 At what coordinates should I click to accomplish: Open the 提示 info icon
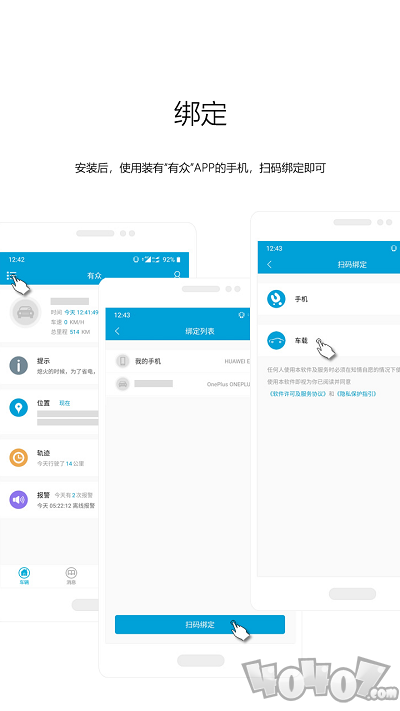[x=19, y=365]
